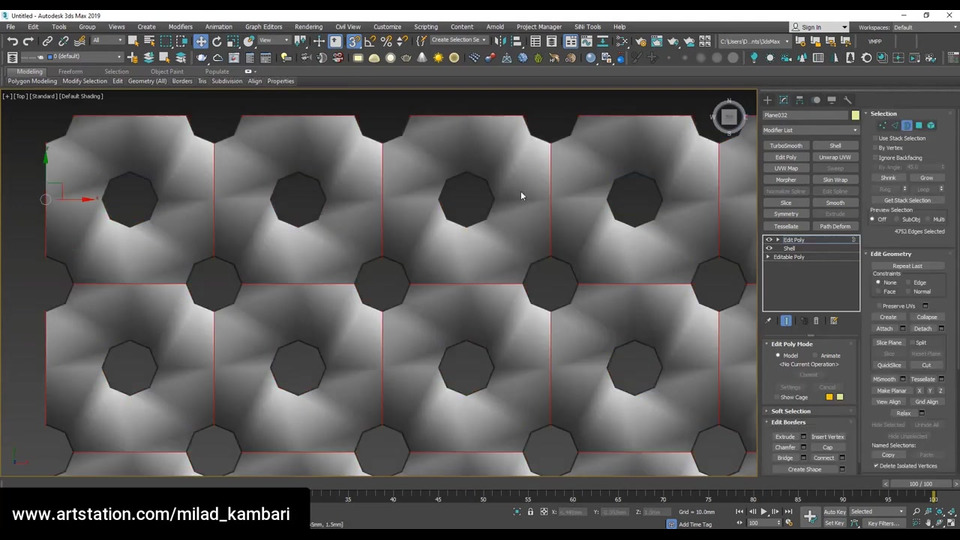Select the Rectangular Selection Region icon
This screenshot has width=960, height=540.
pyautogui.click(x=165, y=41)
